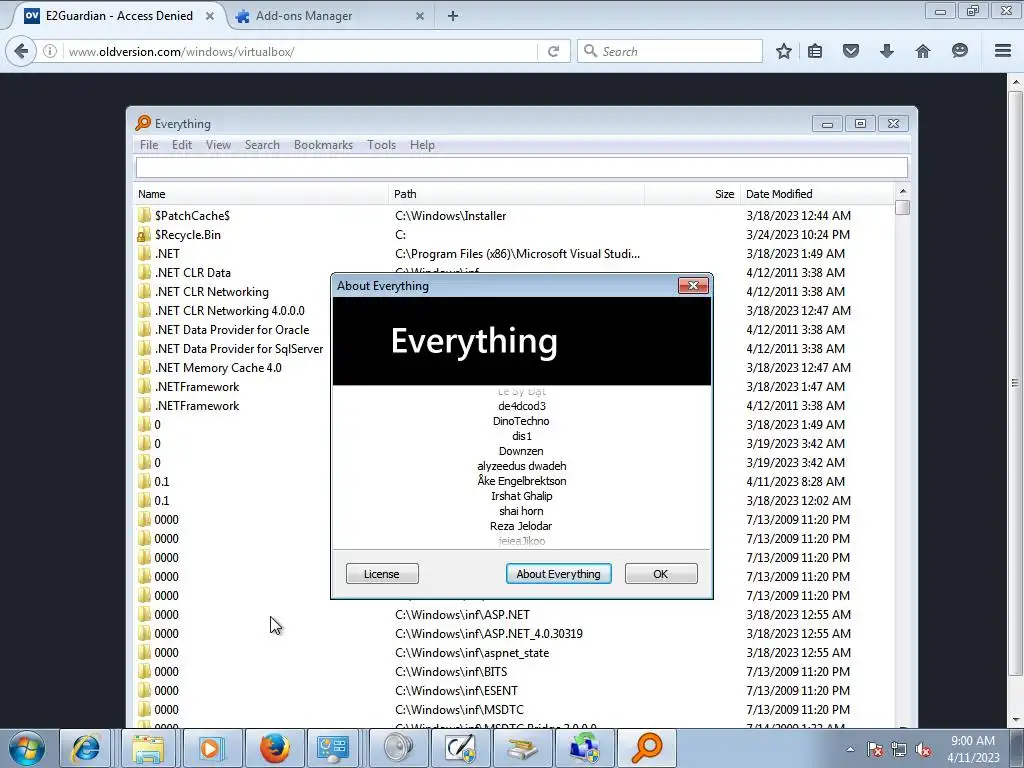Image resolution: width=1024 pixels, height=768 pixels.
Task: Click contributor name Åke Engelbrektson
Action: pos(522,481)
